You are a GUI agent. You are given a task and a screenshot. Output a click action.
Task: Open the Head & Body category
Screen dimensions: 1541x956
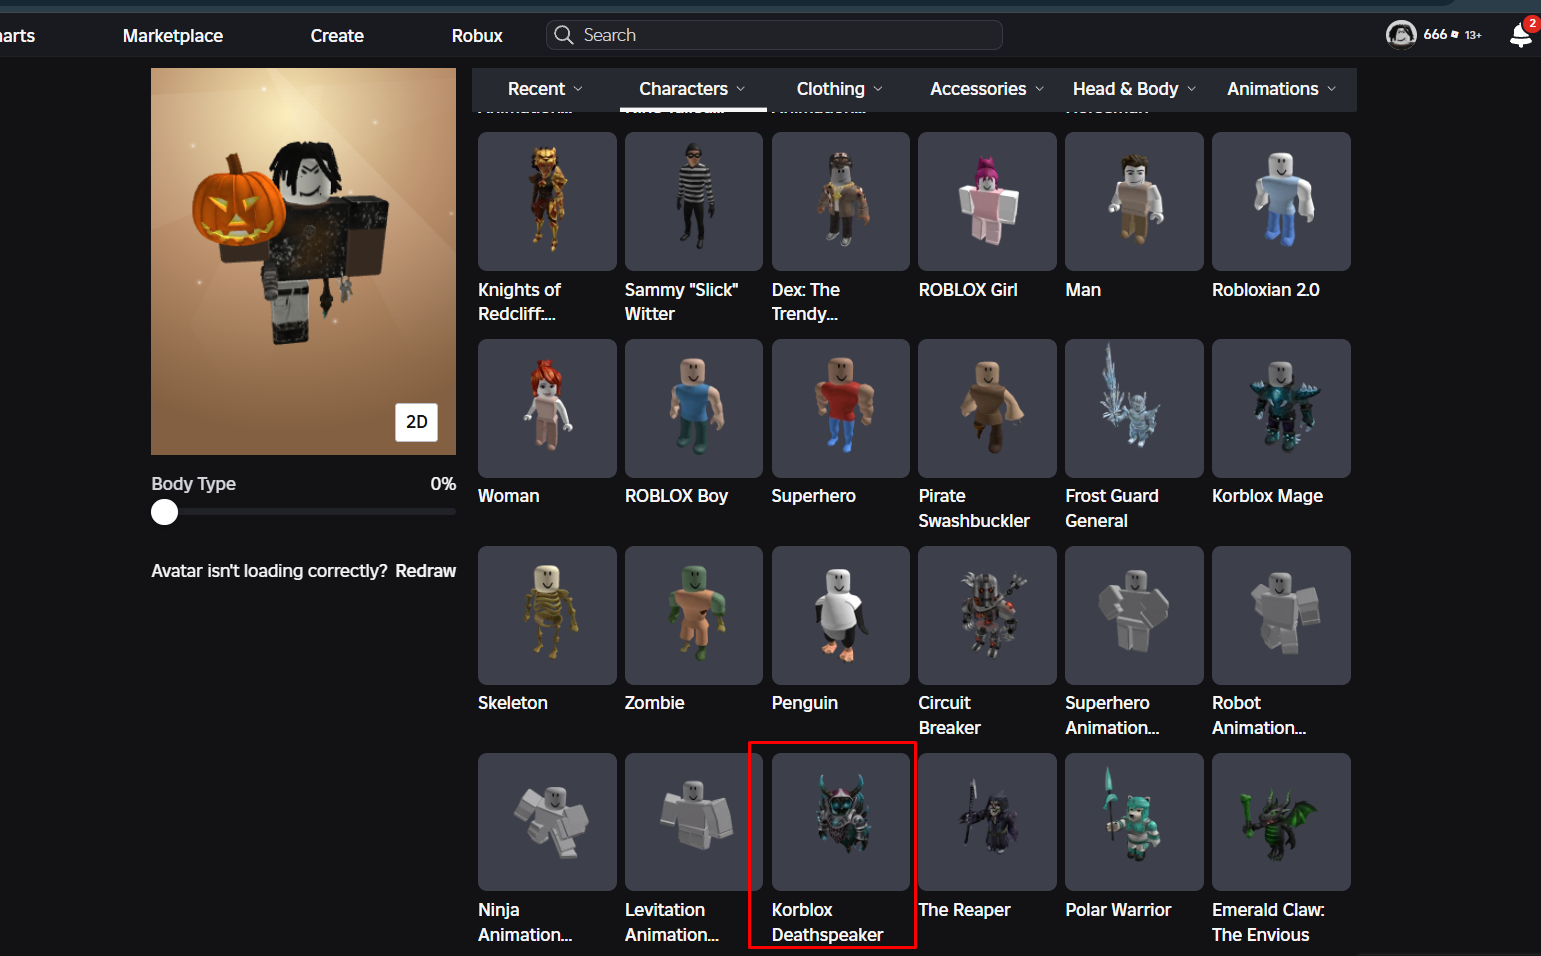[1134, 89]
